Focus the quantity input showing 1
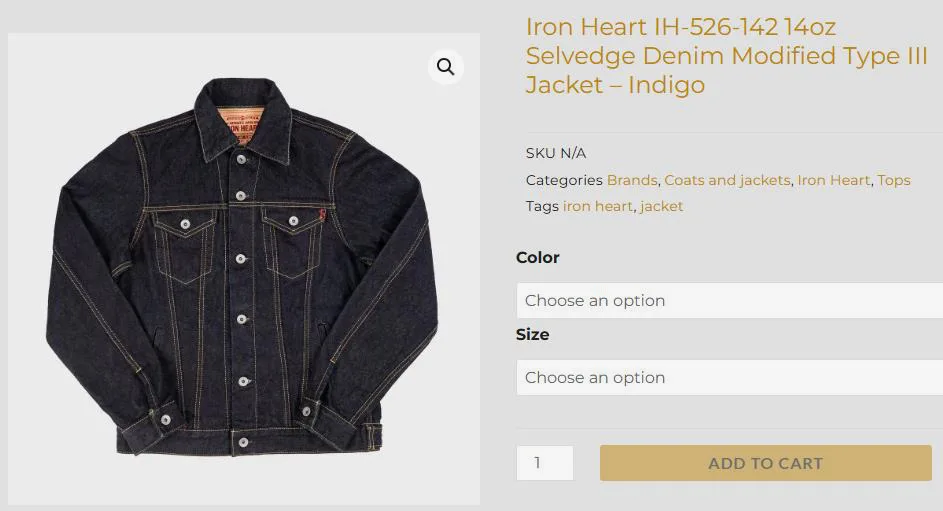This screenshot has width=943, height=511. [545, 463]
